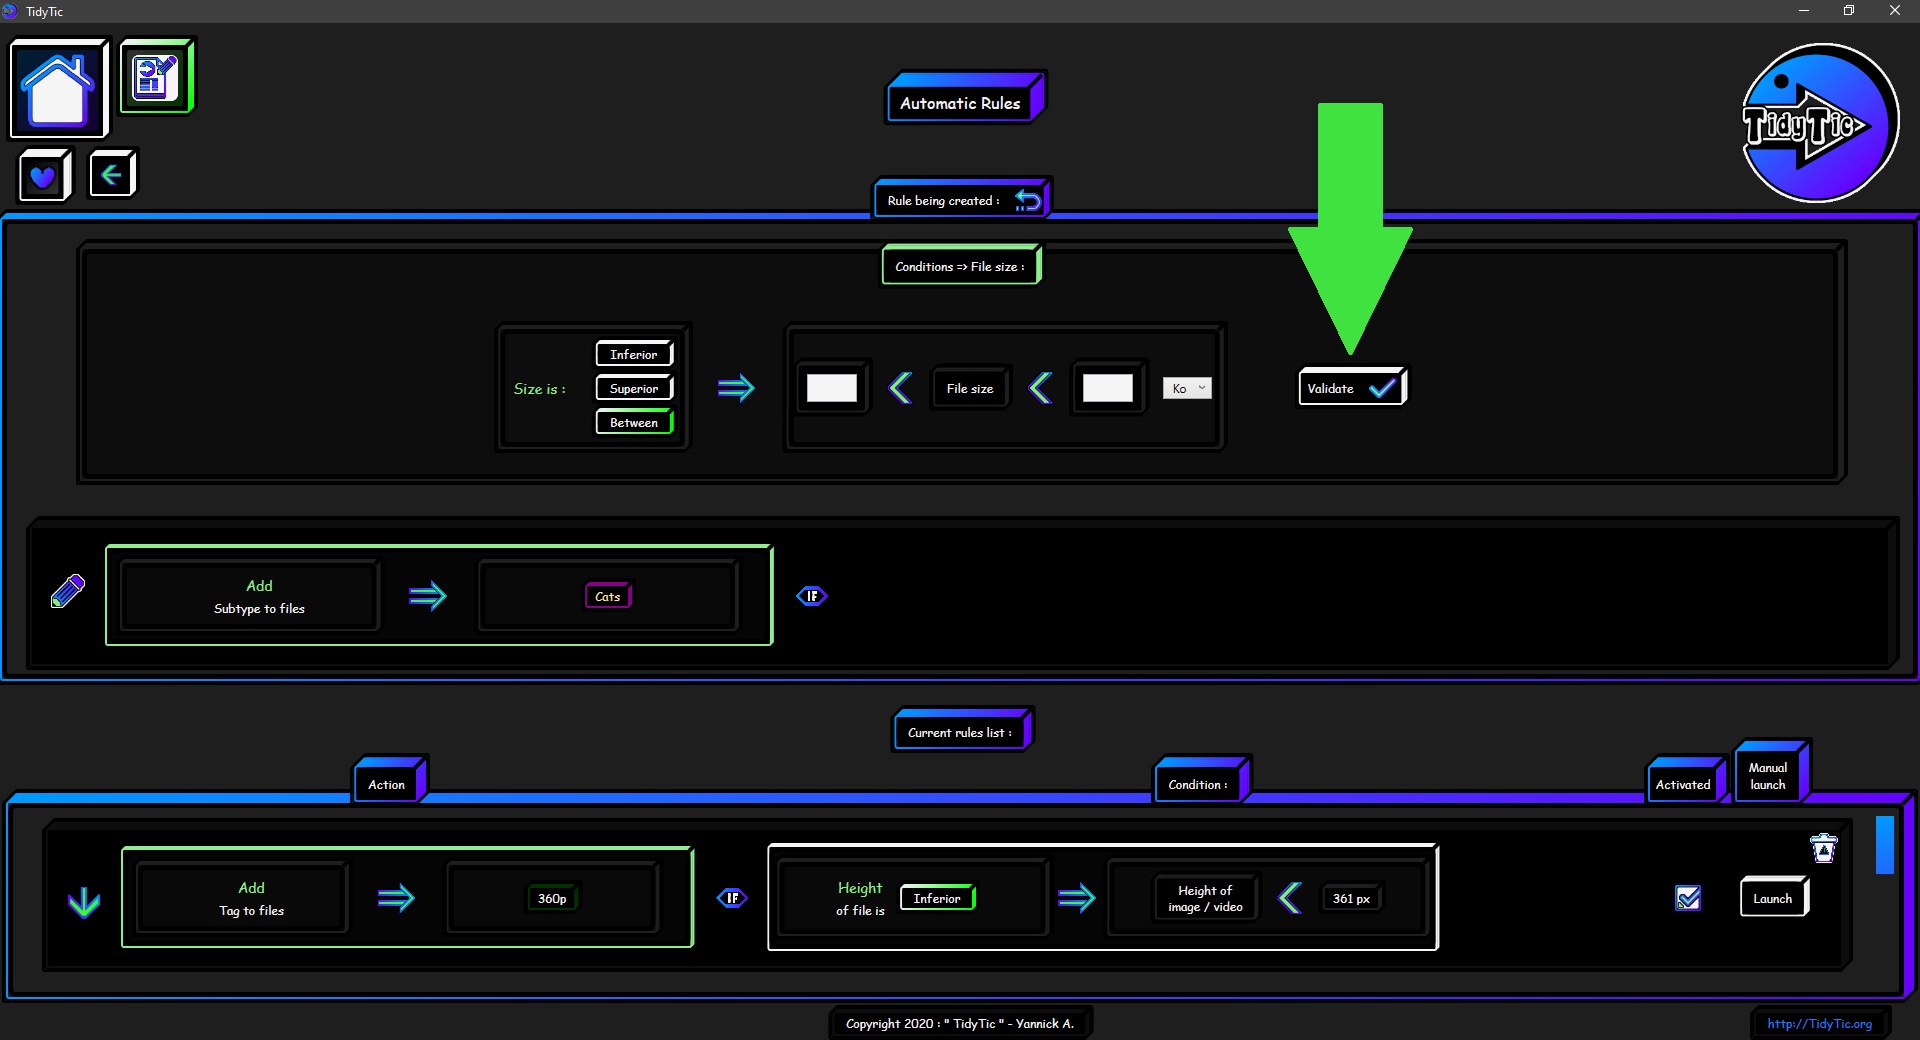Click the Validate button
This screenshot has width=1920, height=1040.
(x=1352, y=388)
